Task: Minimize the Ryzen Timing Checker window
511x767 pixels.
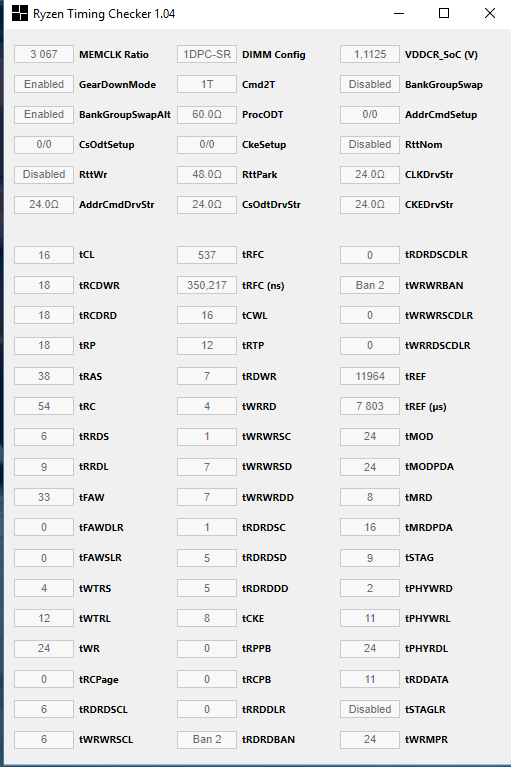Action: pos(399,14)
